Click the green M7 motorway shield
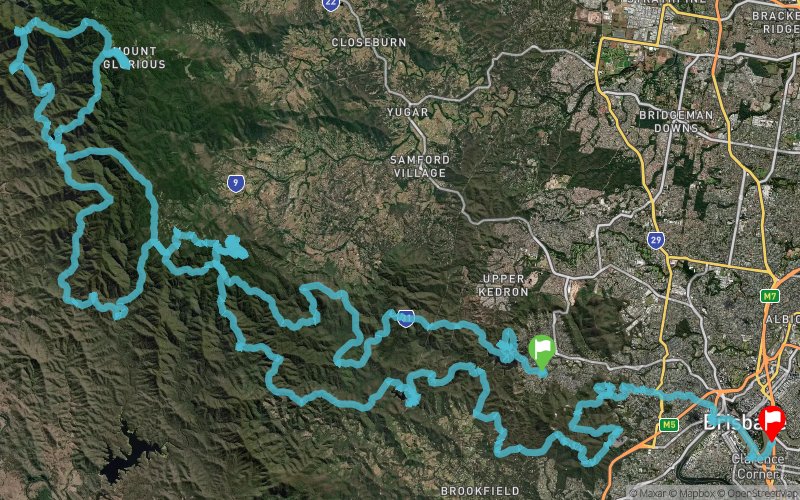The width and height of the screenshot is (800, 500). [x=769, y=296]
